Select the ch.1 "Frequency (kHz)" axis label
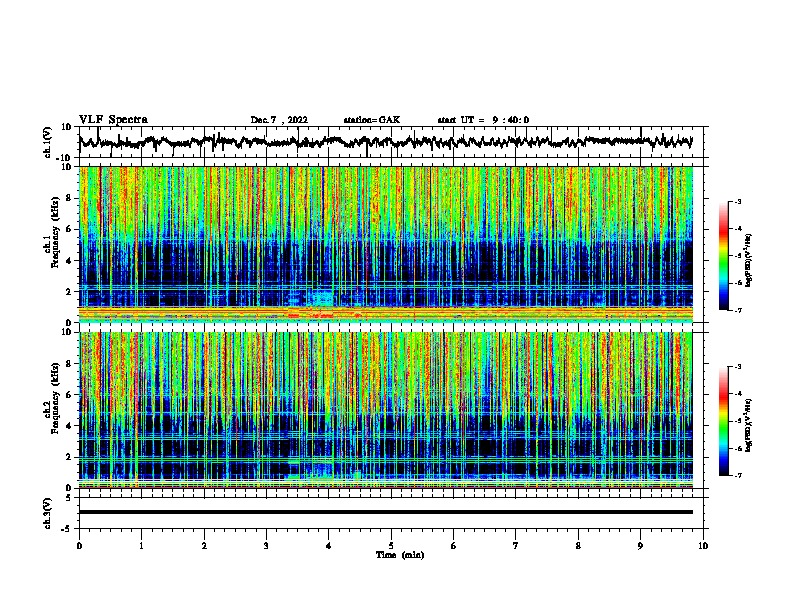Viewport: 792px width, 612px height. pos(55,234)
